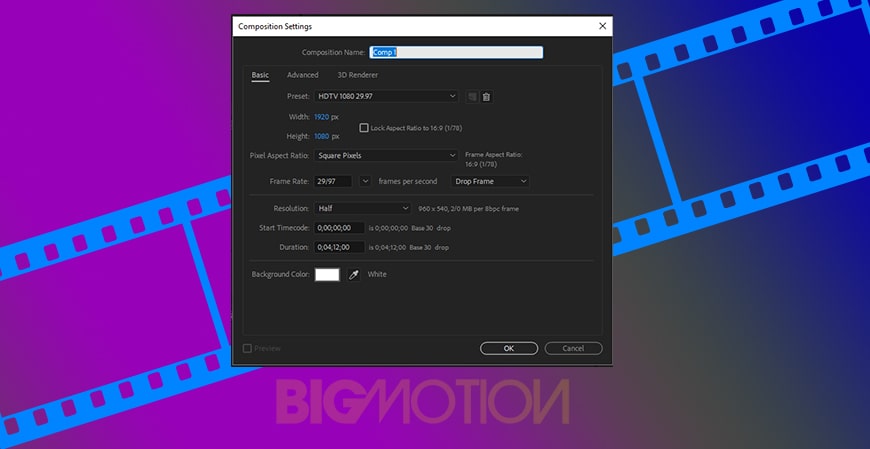Switch to the Advanced tab
870x449 pixels.
click(302, 75)
